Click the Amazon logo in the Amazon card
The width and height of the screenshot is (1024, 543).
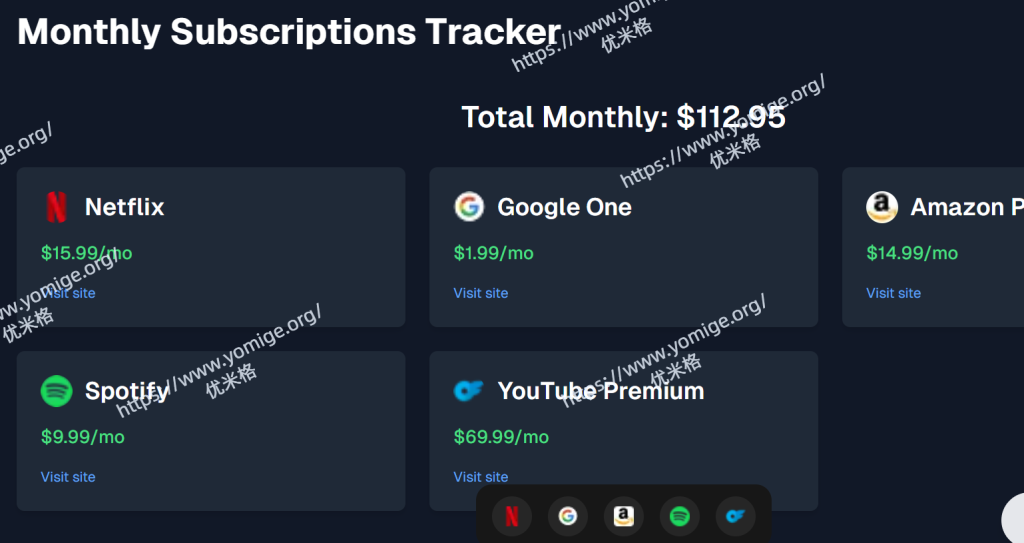pos(882,207)
